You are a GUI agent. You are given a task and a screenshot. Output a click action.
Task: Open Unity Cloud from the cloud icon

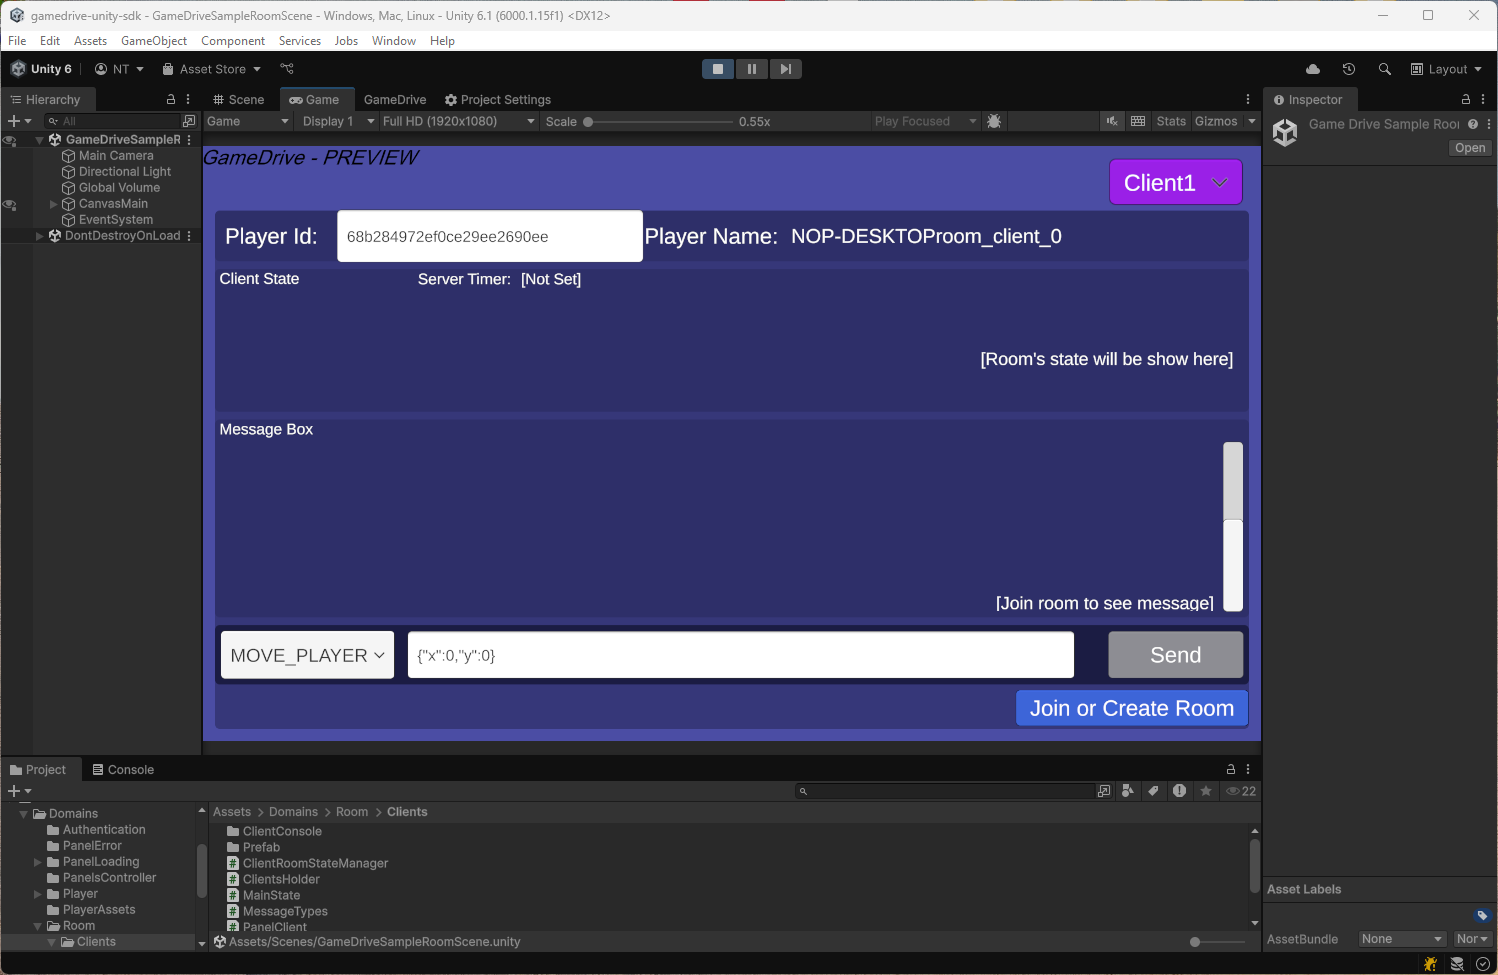(1313, 69)
